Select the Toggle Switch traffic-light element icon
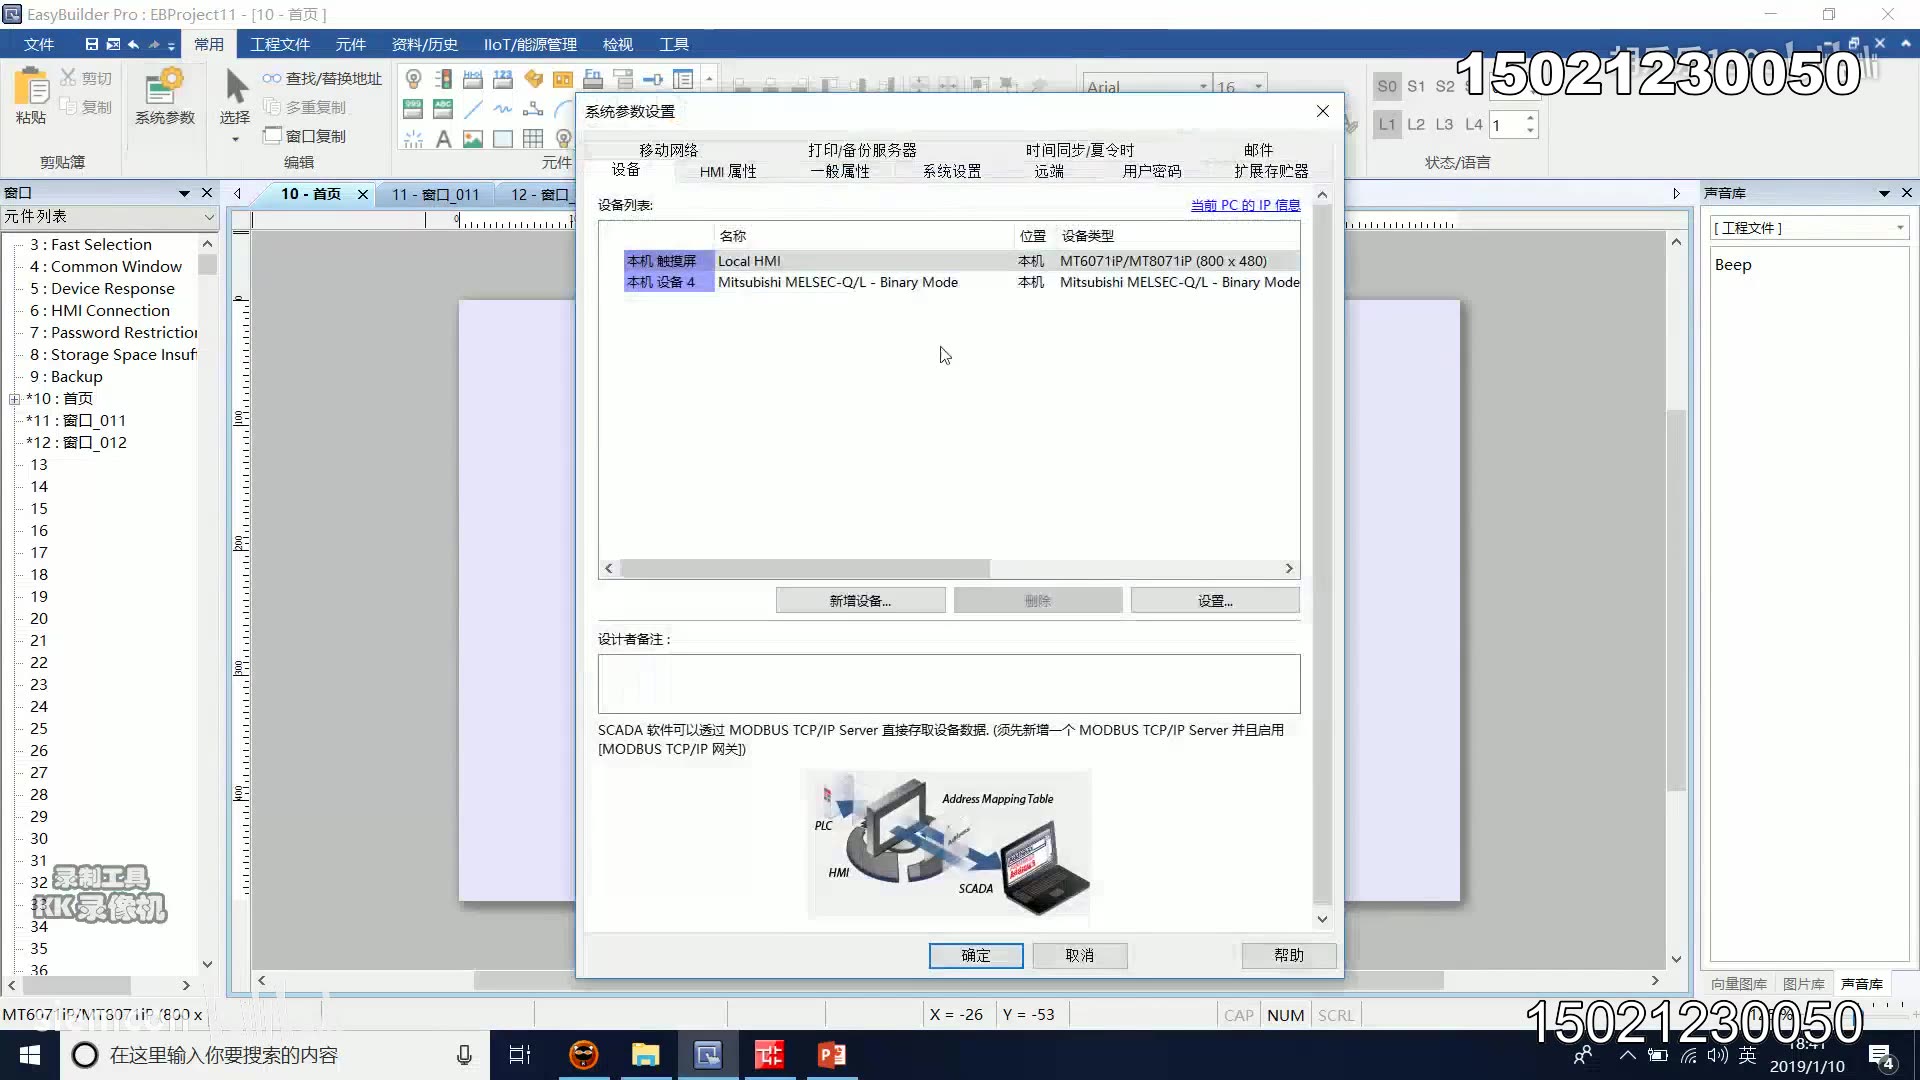 (443, 78)
